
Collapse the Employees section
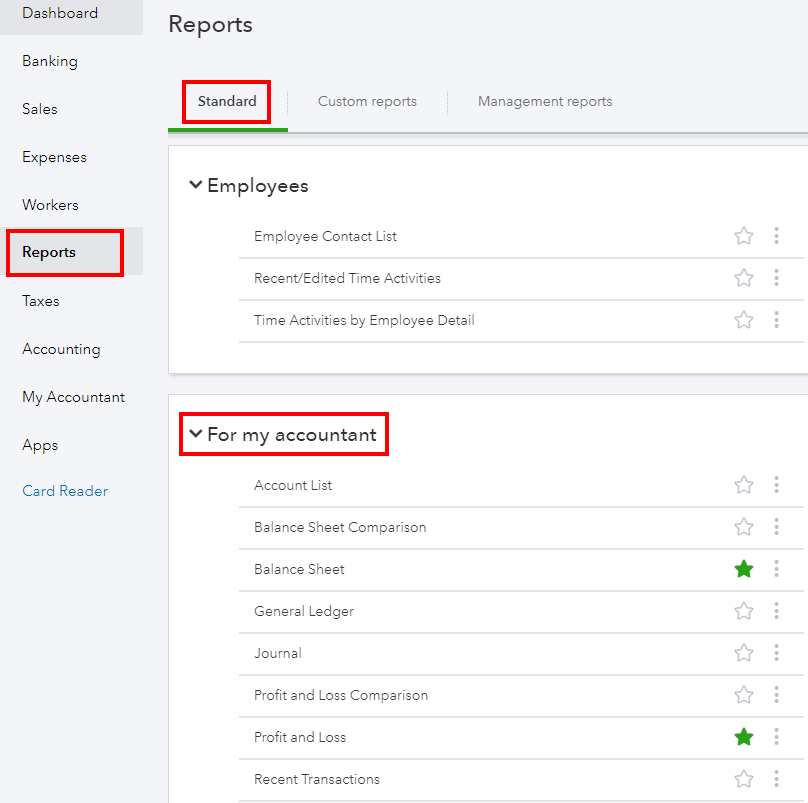196,185
